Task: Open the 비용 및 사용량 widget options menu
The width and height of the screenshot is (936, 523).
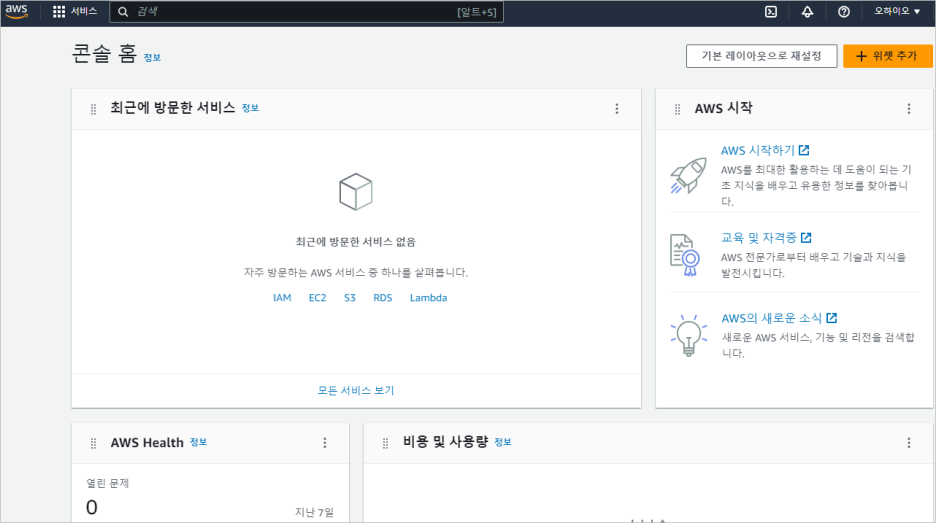Action: click(909, 442)
